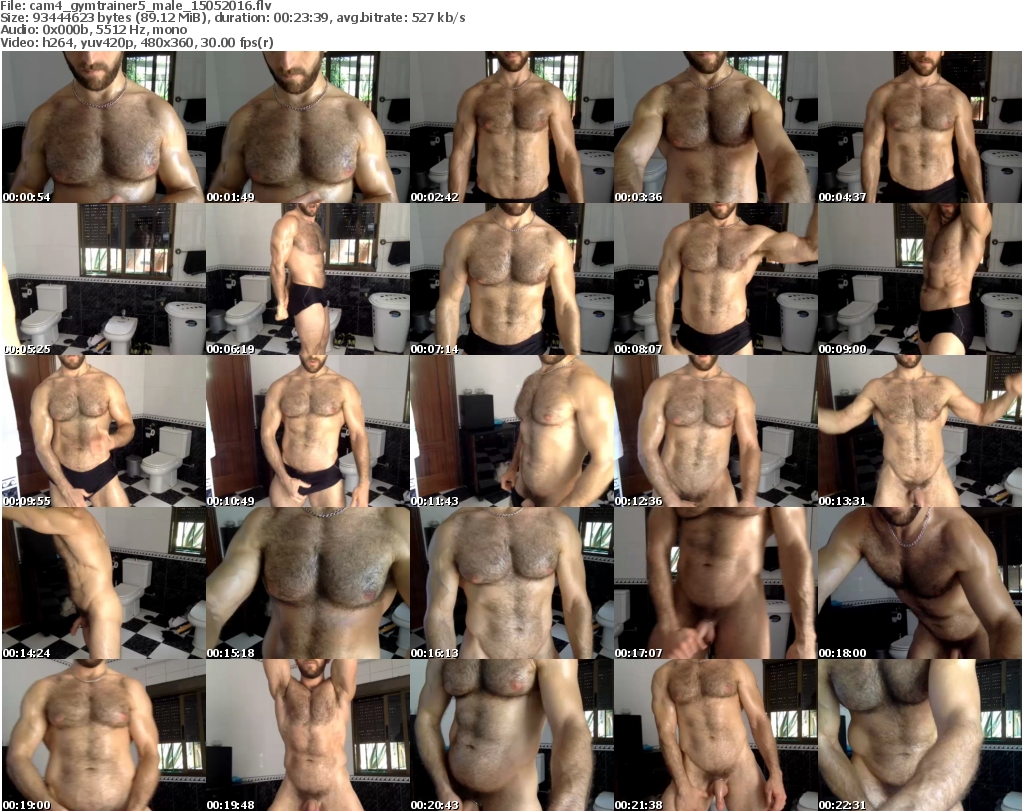Pick the last thumbnail, 00:22:31
Viewport: 1024px width, 811px height.
[920, 735]
